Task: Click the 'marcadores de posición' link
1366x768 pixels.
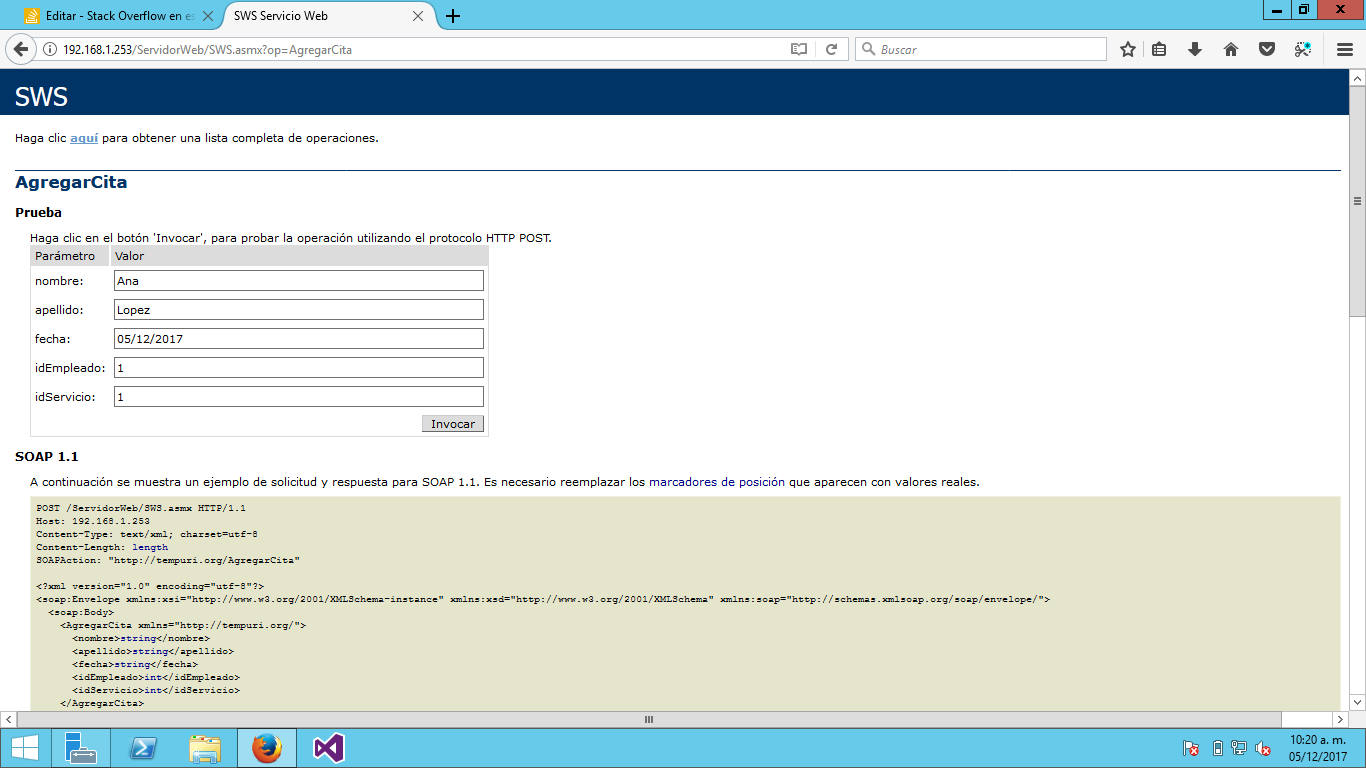Action: (717, 482)
